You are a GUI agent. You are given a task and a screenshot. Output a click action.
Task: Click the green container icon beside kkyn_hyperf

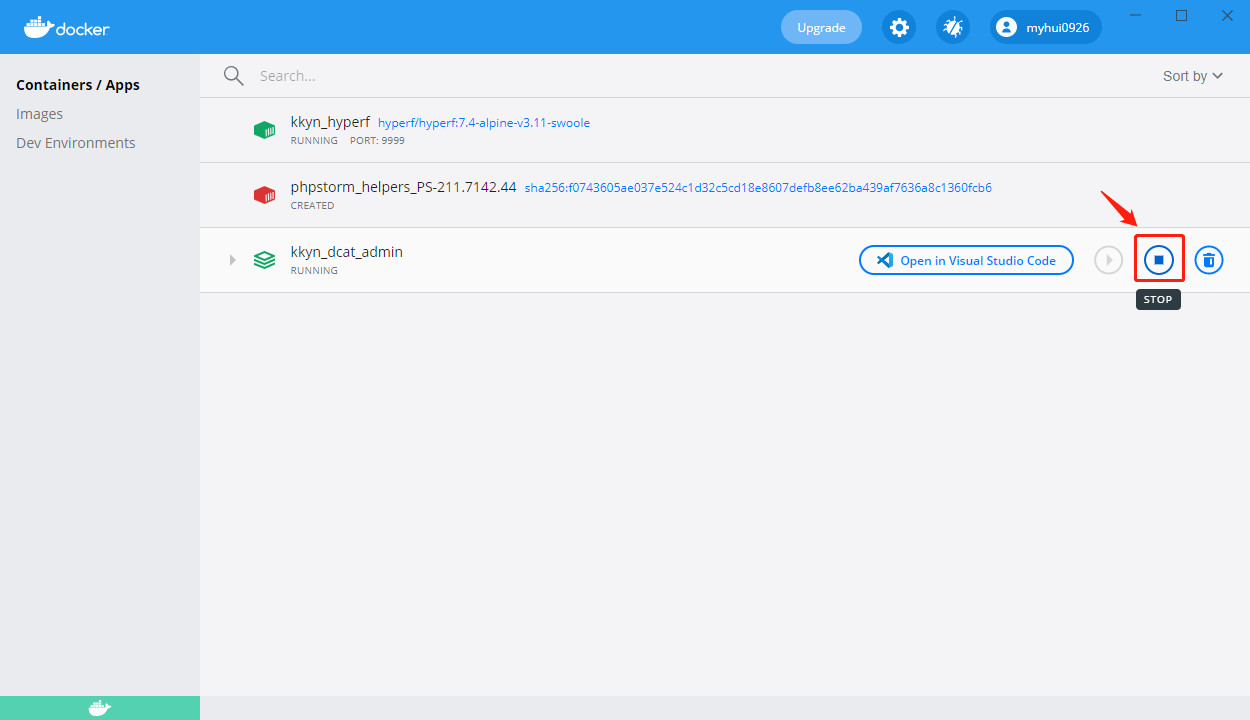[x=264, y=129]
